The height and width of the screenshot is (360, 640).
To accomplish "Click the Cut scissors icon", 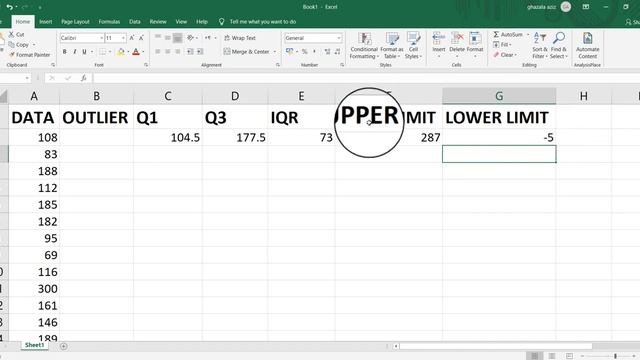I will click(11, 34).
